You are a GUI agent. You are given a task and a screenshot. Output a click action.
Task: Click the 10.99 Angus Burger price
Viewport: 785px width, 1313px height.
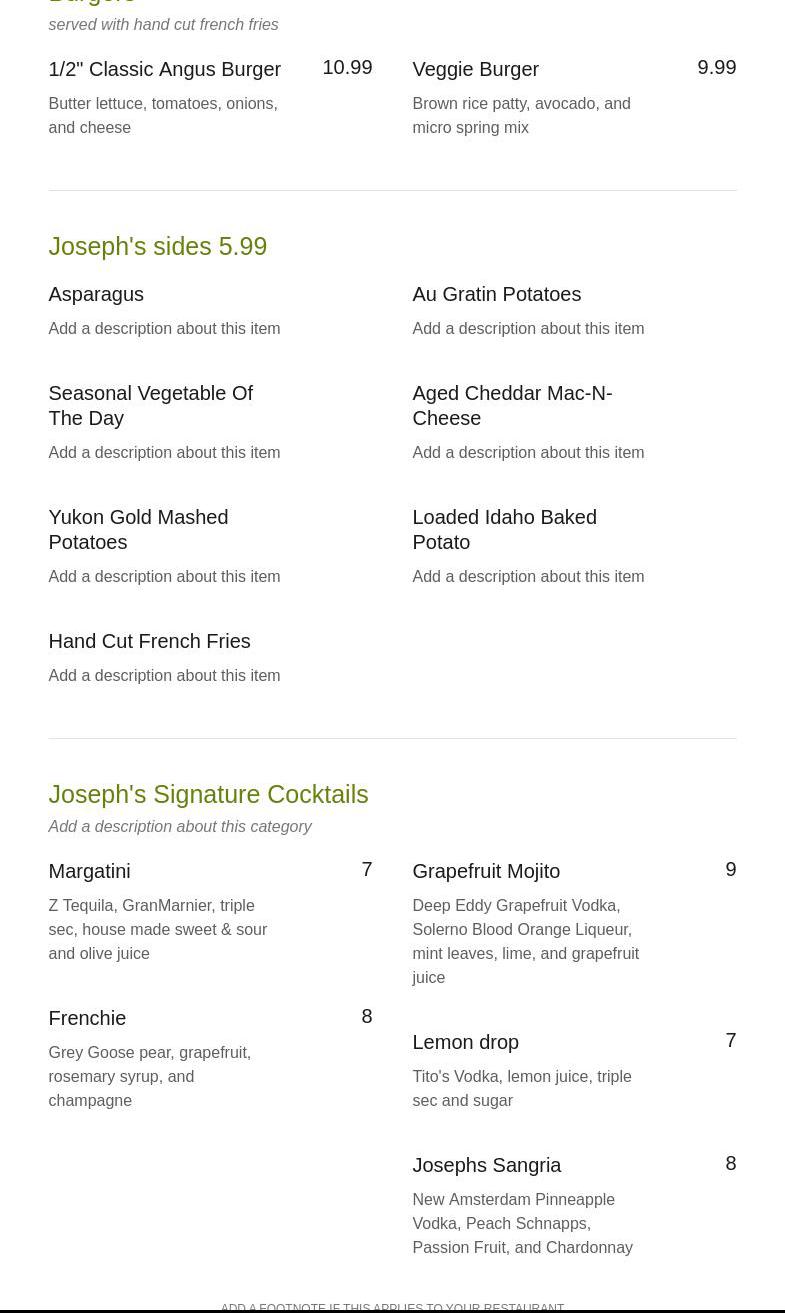[346, 67]
